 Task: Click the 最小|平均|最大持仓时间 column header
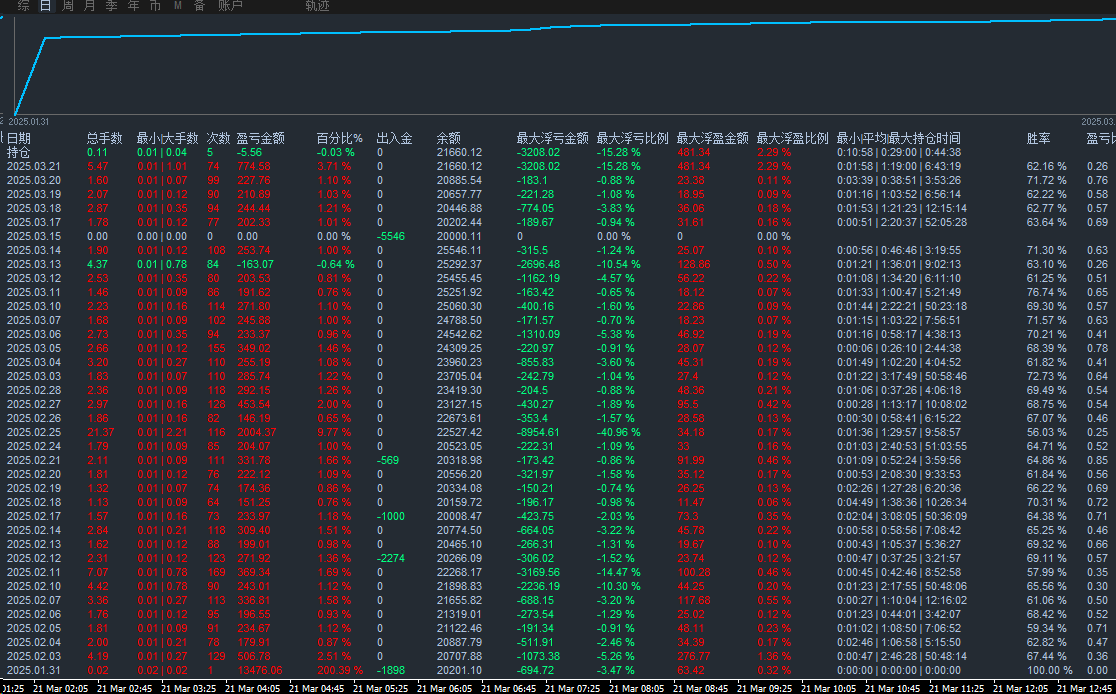(x=898, y=138)
